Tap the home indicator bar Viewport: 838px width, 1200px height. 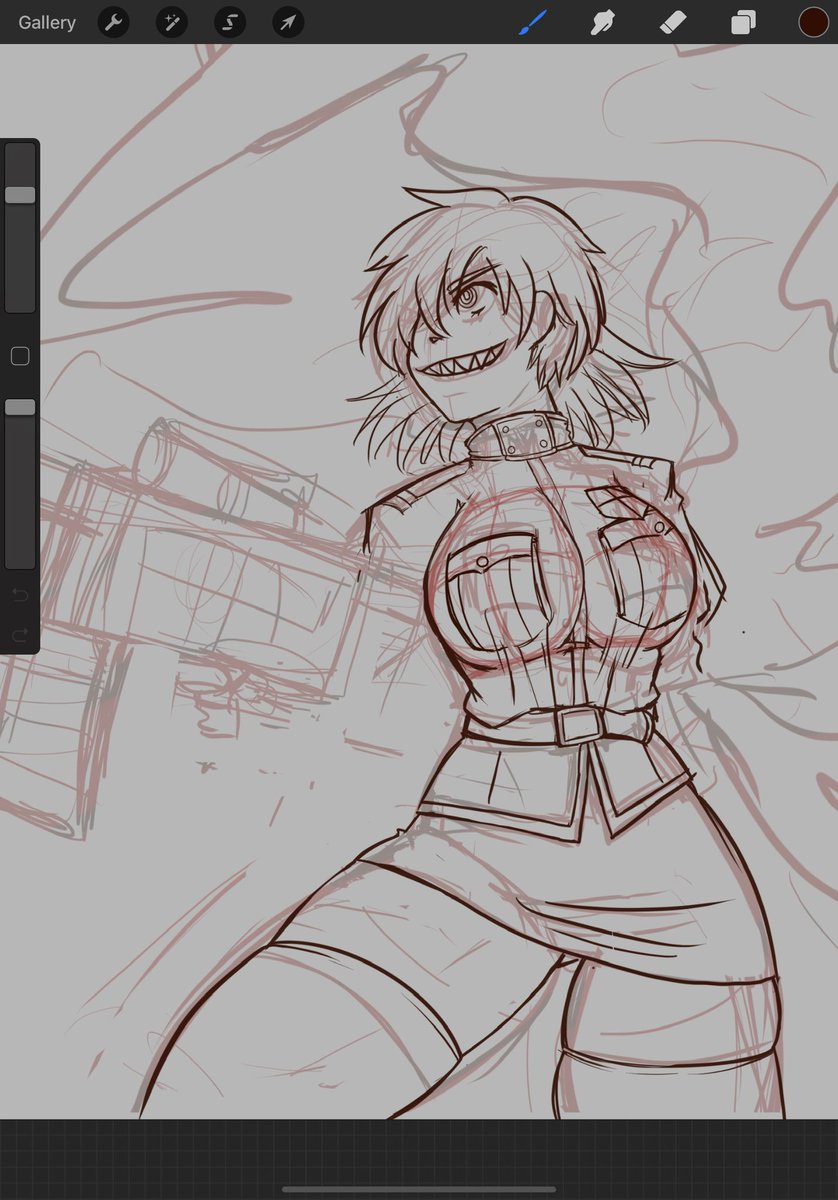click(x=419, y=1189)
